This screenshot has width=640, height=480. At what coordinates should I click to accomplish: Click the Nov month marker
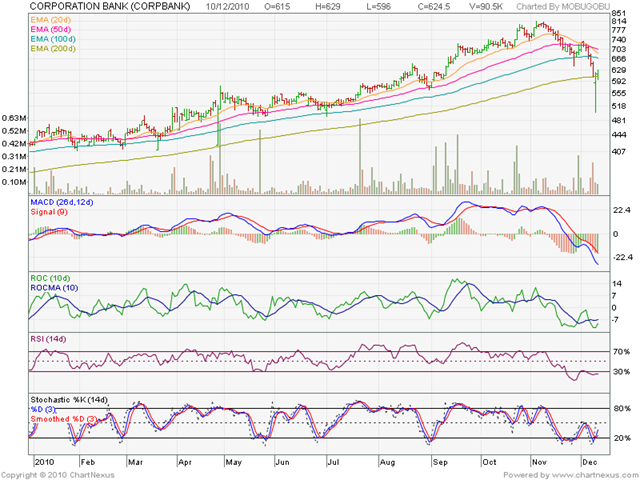point(539,462)
